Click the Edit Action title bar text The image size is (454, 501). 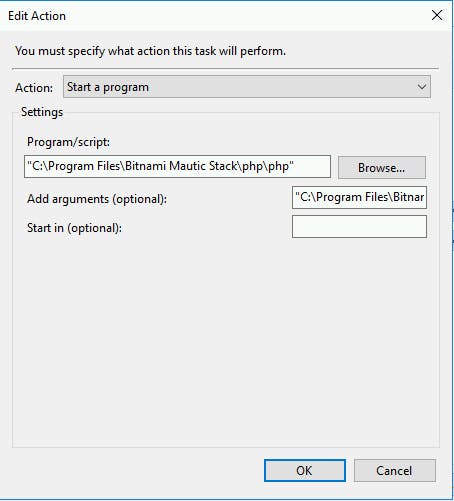coord(37,16)
